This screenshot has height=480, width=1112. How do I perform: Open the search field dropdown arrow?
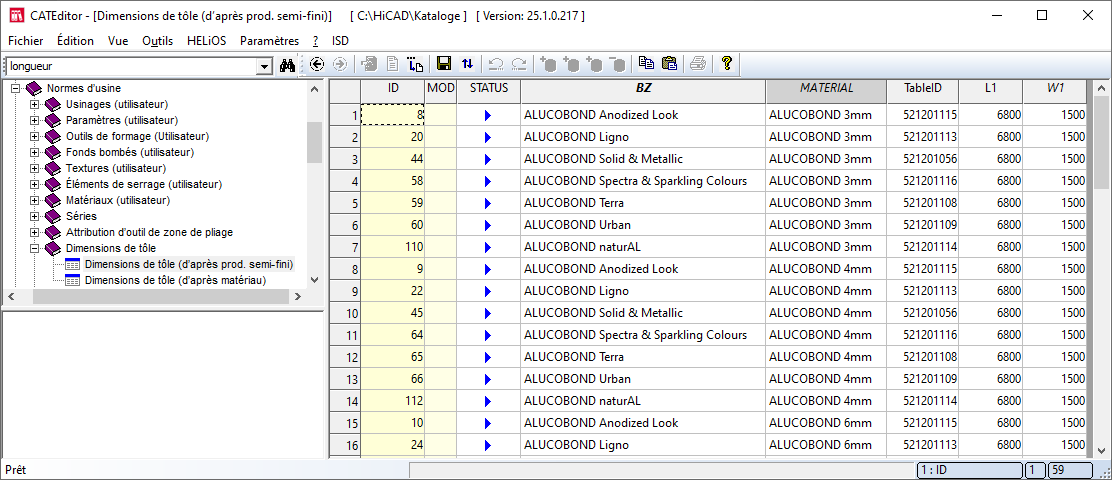coord(264,66)
